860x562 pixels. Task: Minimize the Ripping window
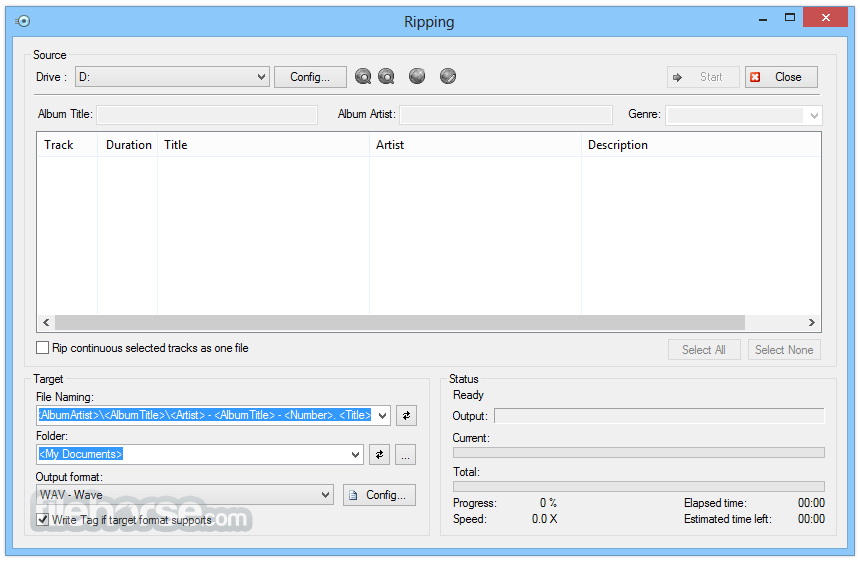[x=763, y=19]
